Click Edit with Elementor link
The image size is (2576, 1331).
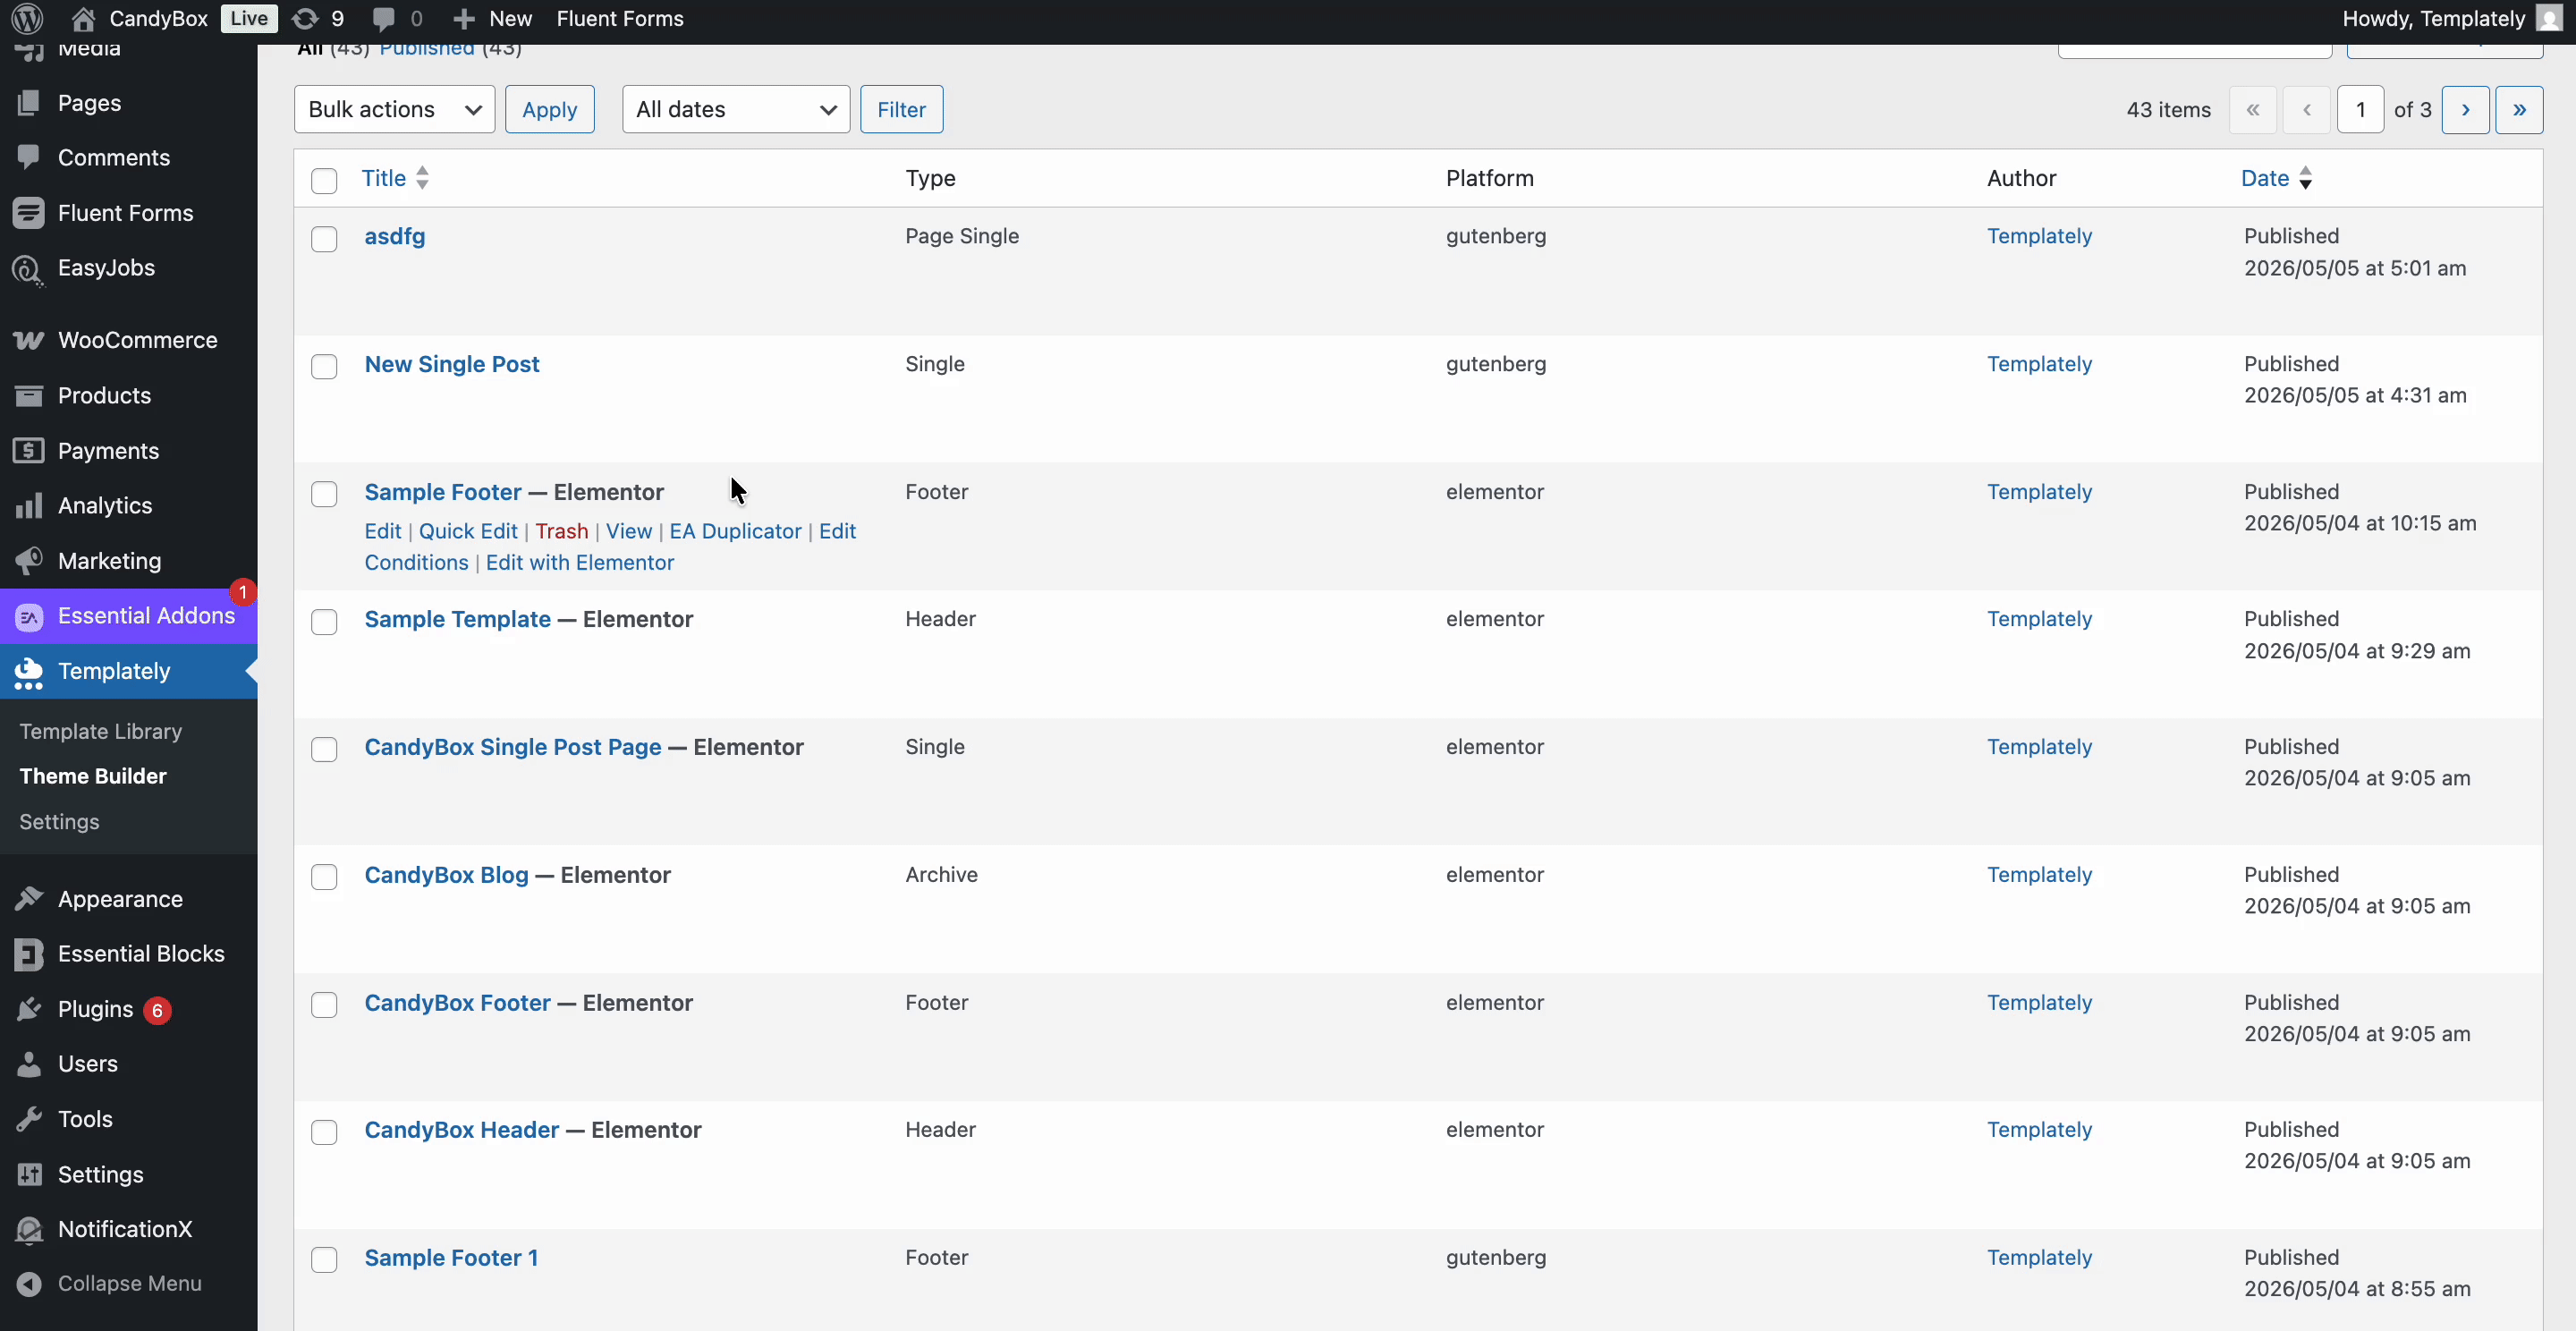(x=580, y=562)
